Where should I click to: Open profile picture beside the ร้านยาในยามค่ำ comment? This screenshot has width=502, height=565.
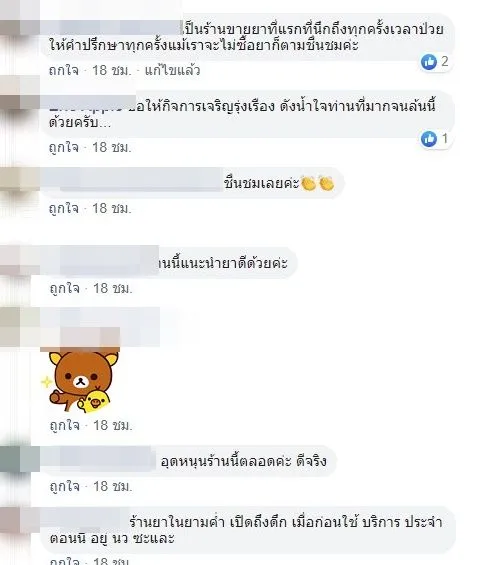point(19,520)
